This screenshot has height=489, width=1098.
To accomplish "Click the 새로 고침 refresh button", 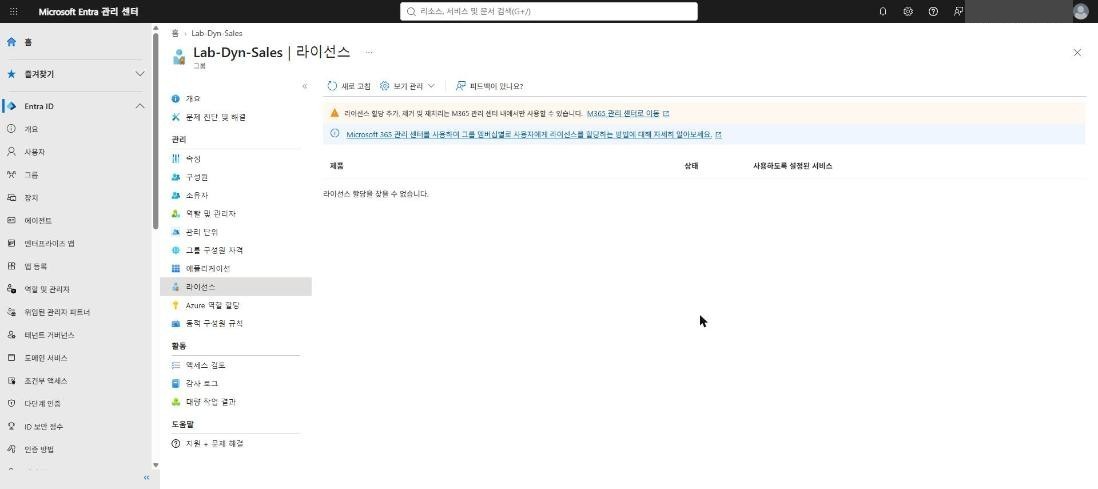I will 349,86.
